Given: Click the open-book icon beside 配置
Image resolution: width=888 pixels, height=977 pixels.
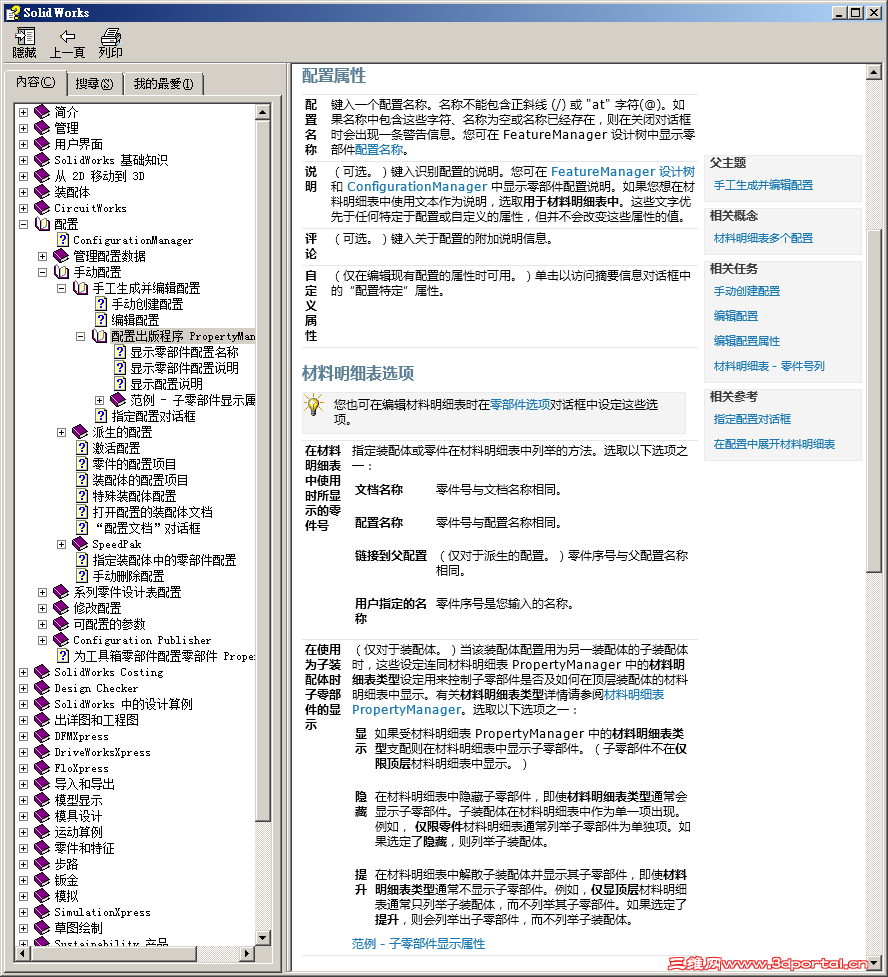Looking at the screenshot, I should [42, 224].
